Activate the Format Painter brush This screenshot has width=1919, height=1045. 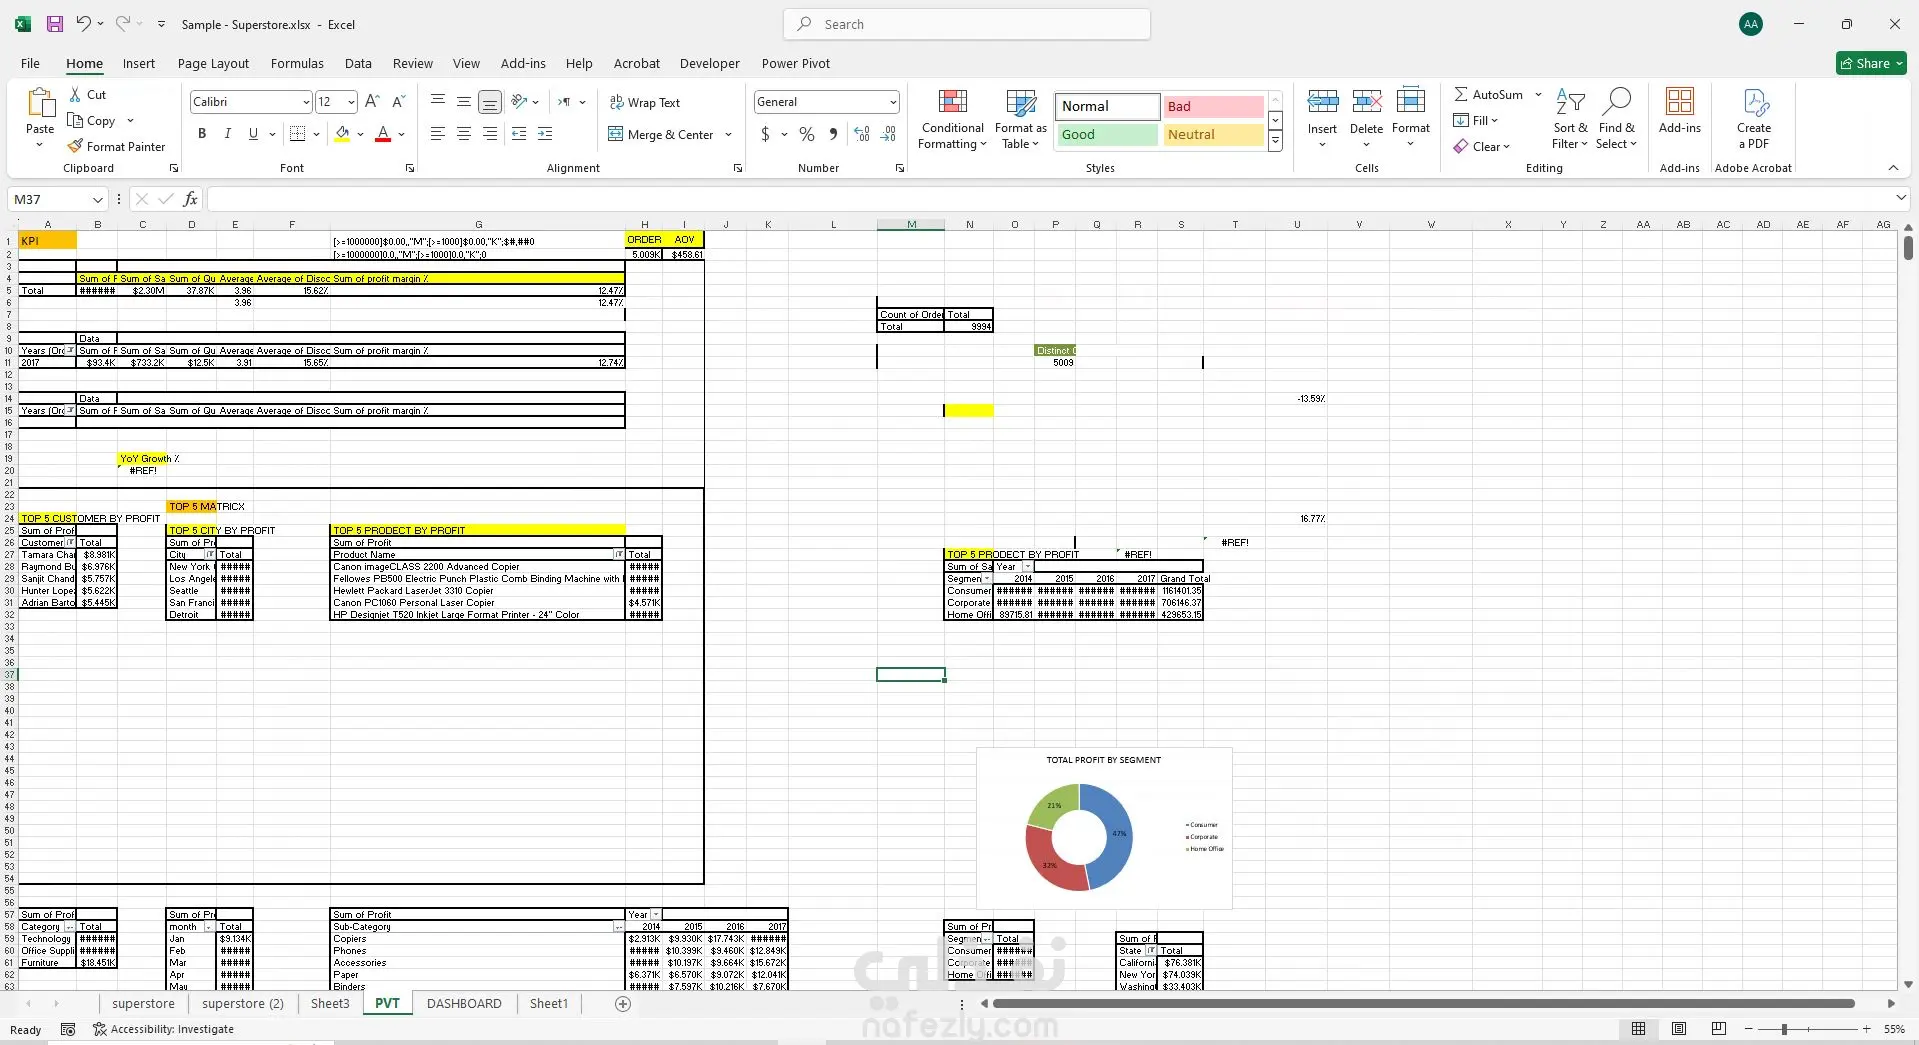pos(116,147)
